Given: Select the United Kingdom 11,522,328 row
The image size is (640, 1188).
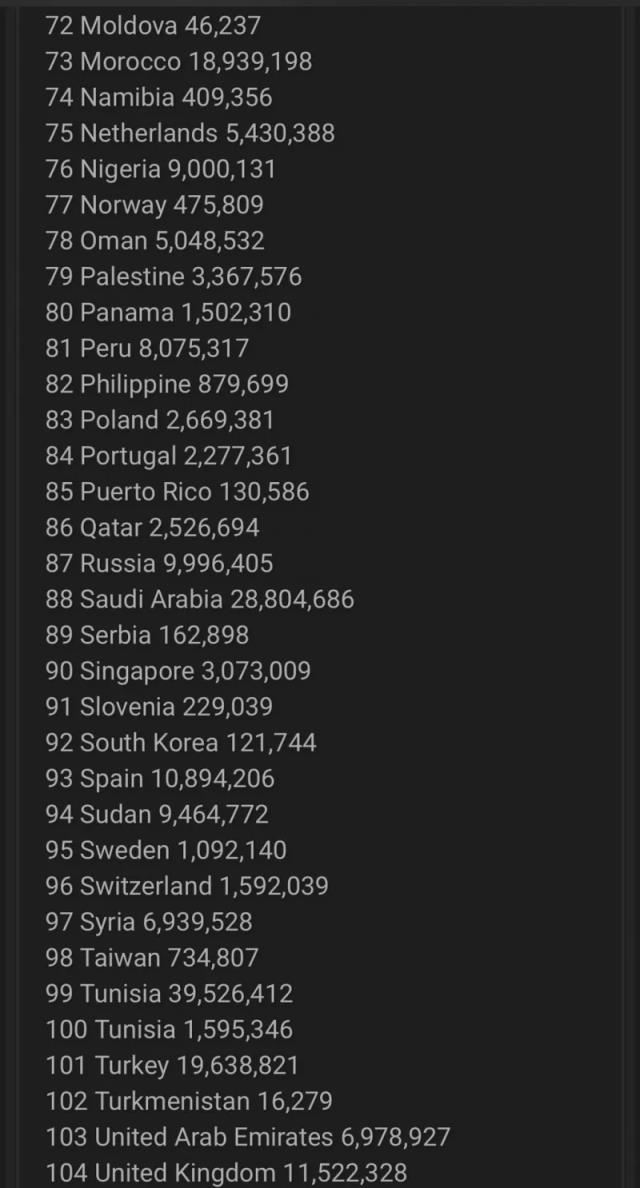Looking at the screenshot, I should click(x=226, y=1174).
